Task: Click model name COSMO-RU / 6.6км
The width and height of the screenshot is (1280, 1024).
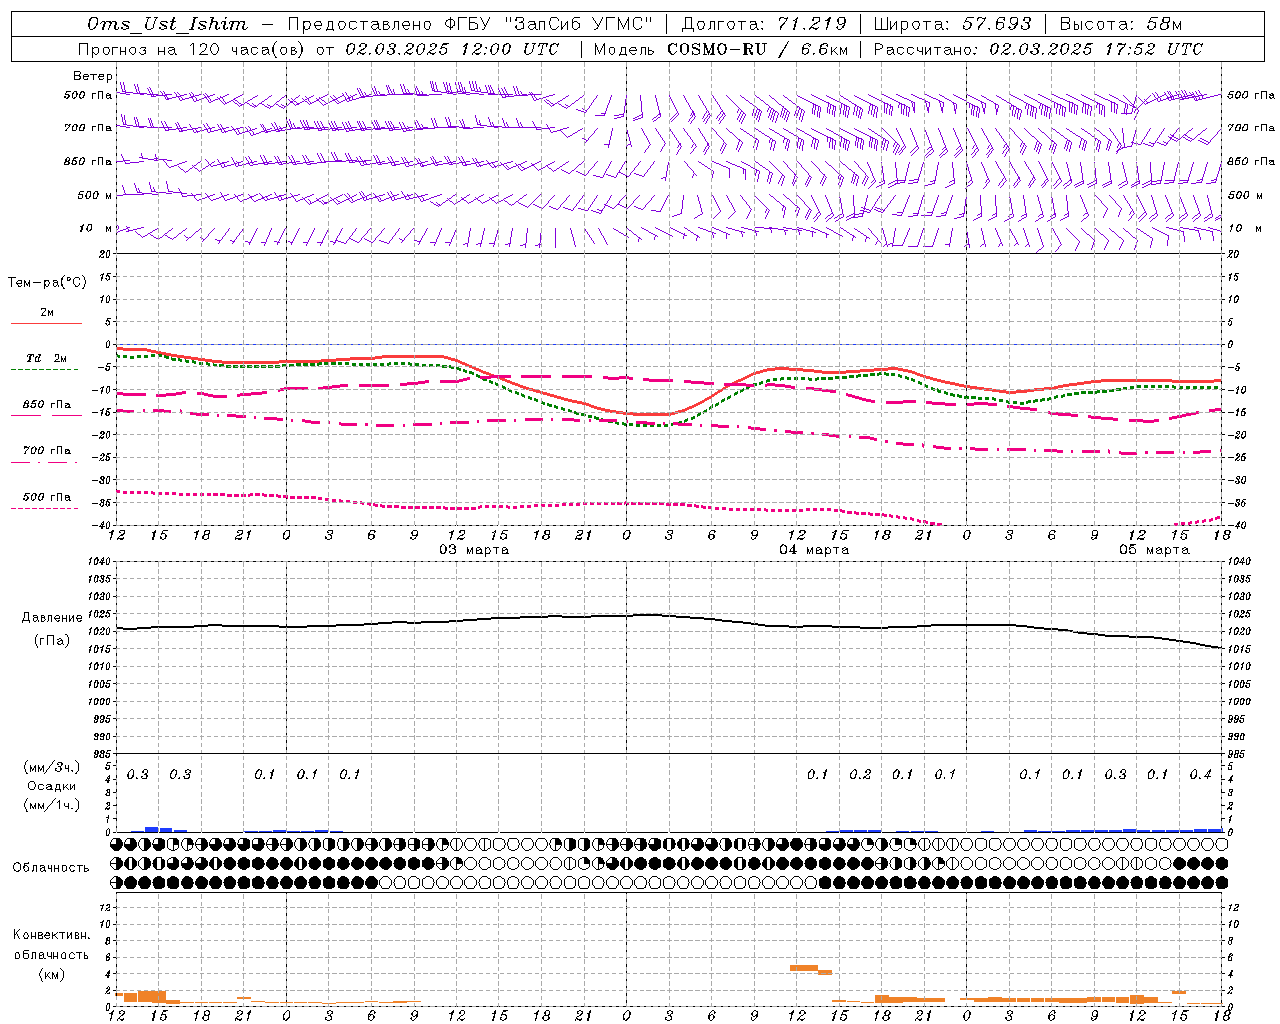Action: 758,49
